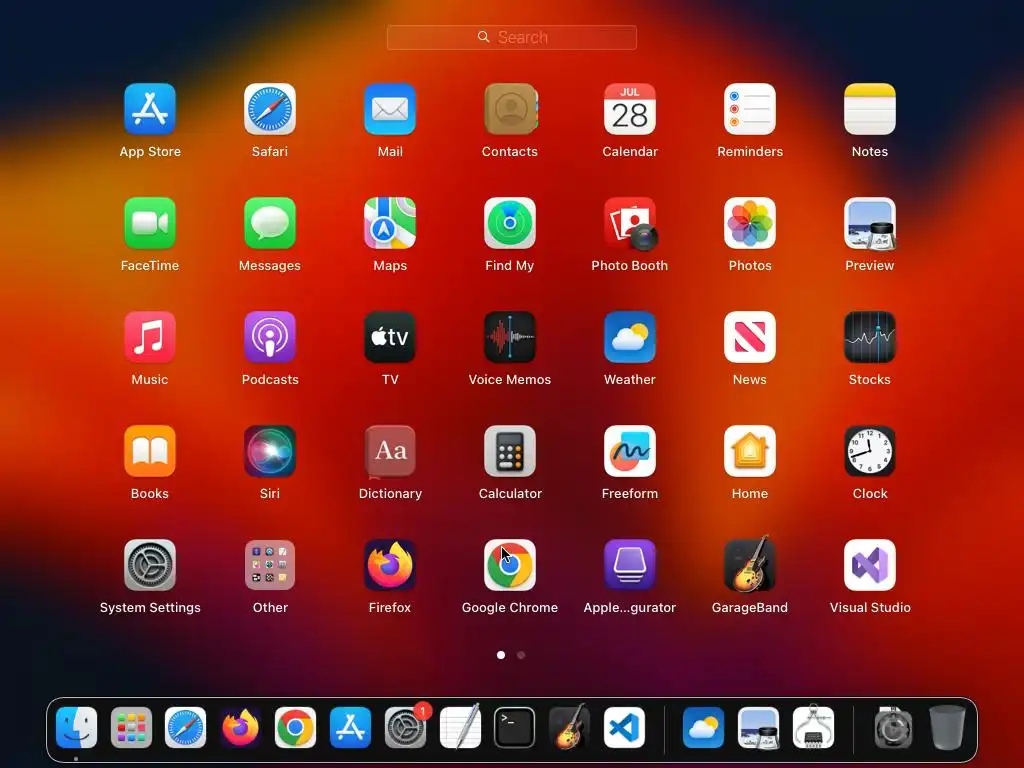Launch Terminal from the Dock
The height and width of the screenshot is (768, 1024).
(x=515, y=728)
